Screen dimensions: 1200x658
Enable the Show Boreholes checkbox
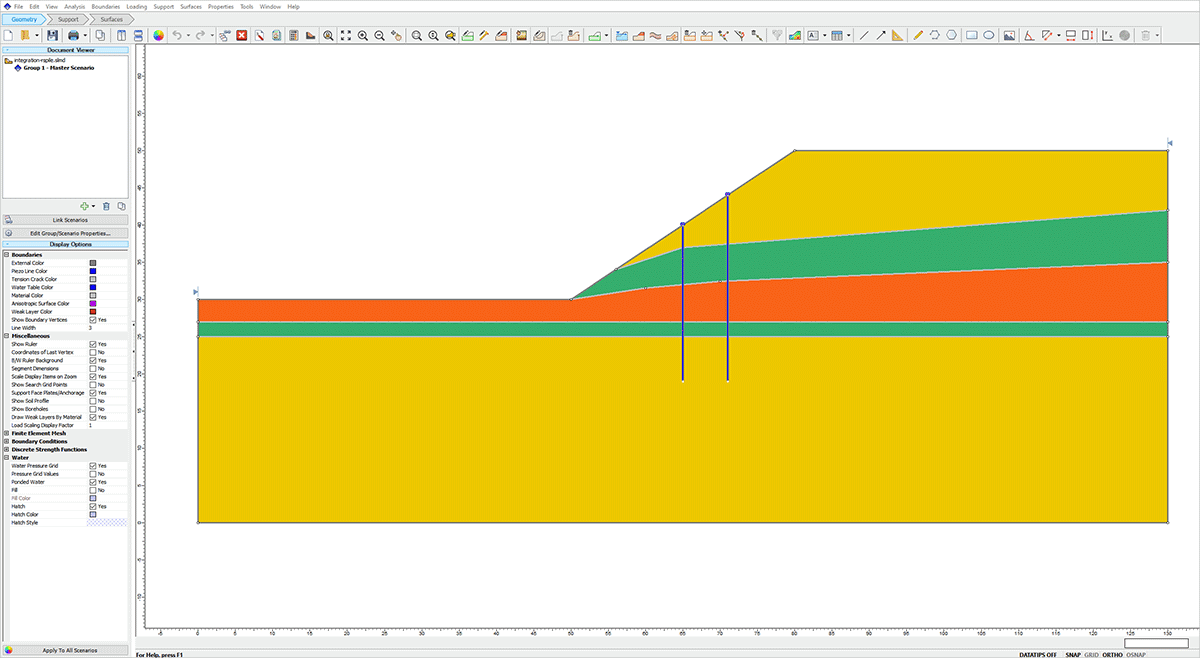[x=93, y=409]
